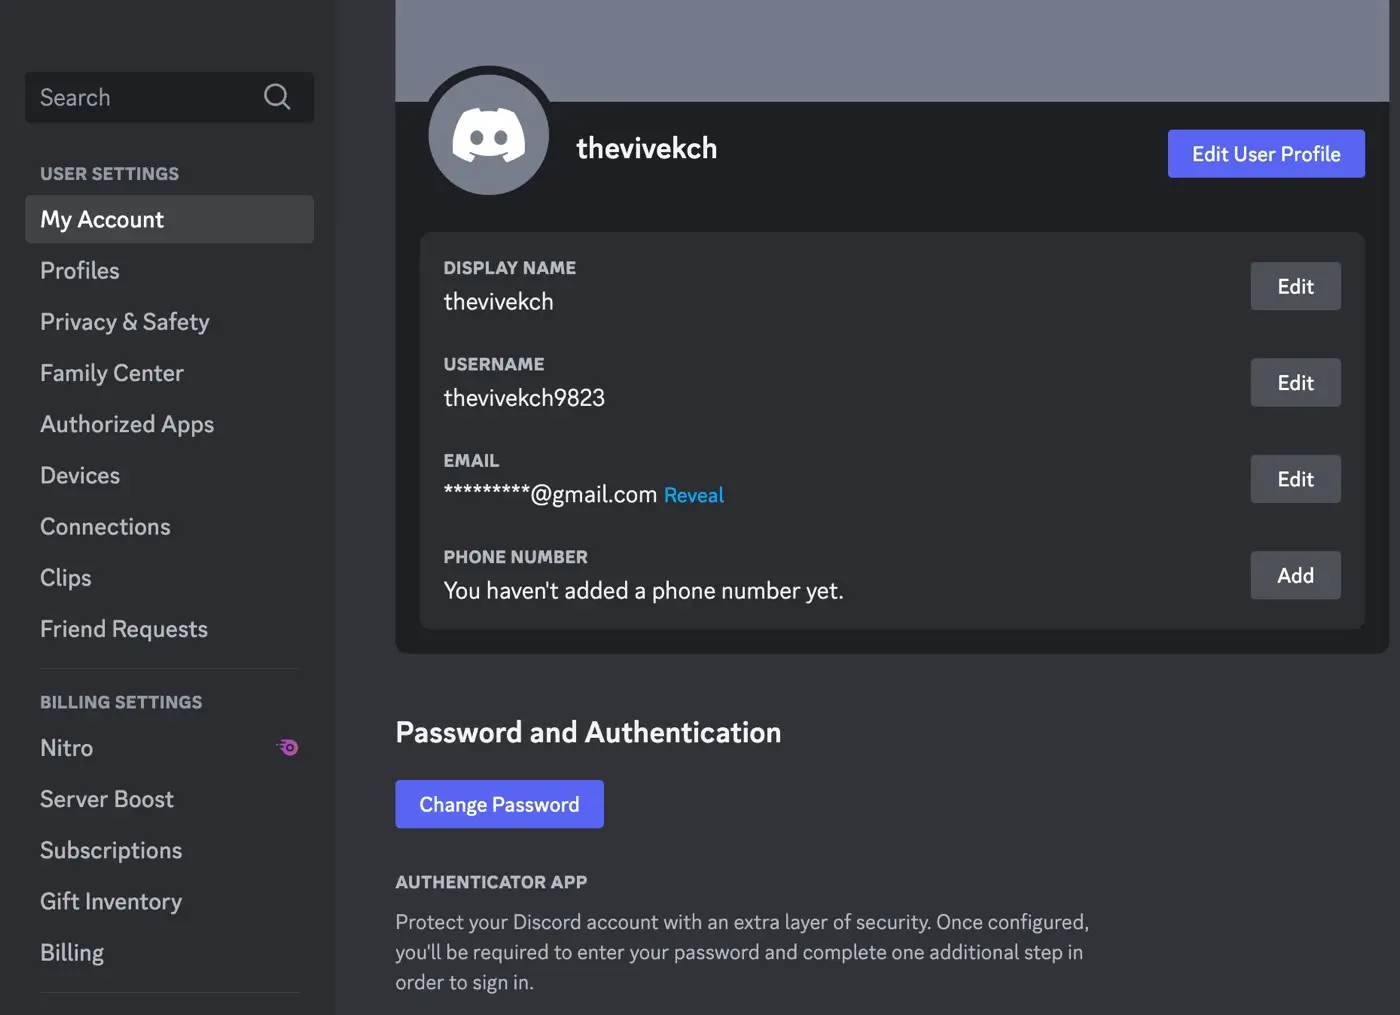Focus the settings Search field

[169, 97]
